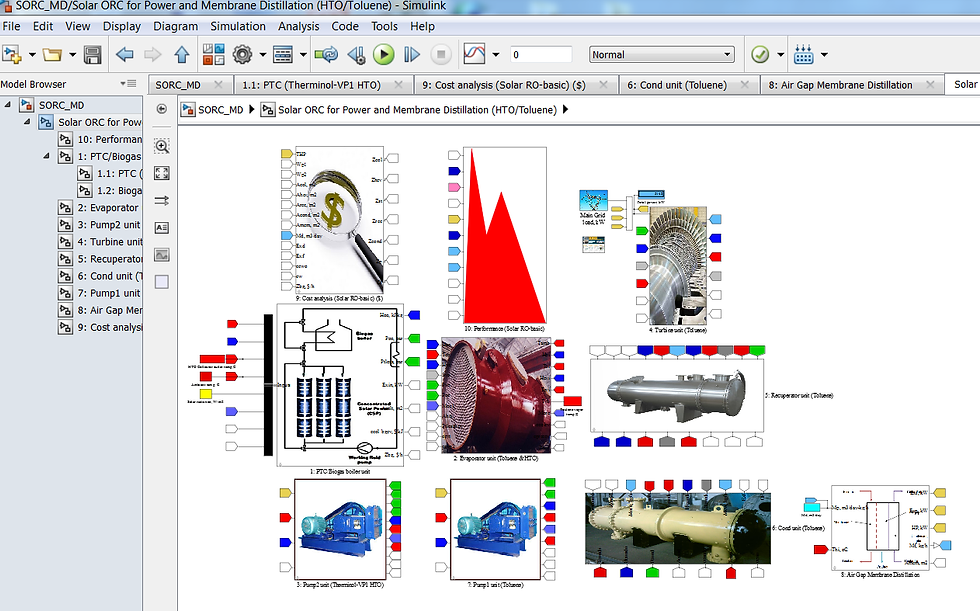Go back with the blue left arrow
This screenshot has height=611, width=980.
pos(125,55)
